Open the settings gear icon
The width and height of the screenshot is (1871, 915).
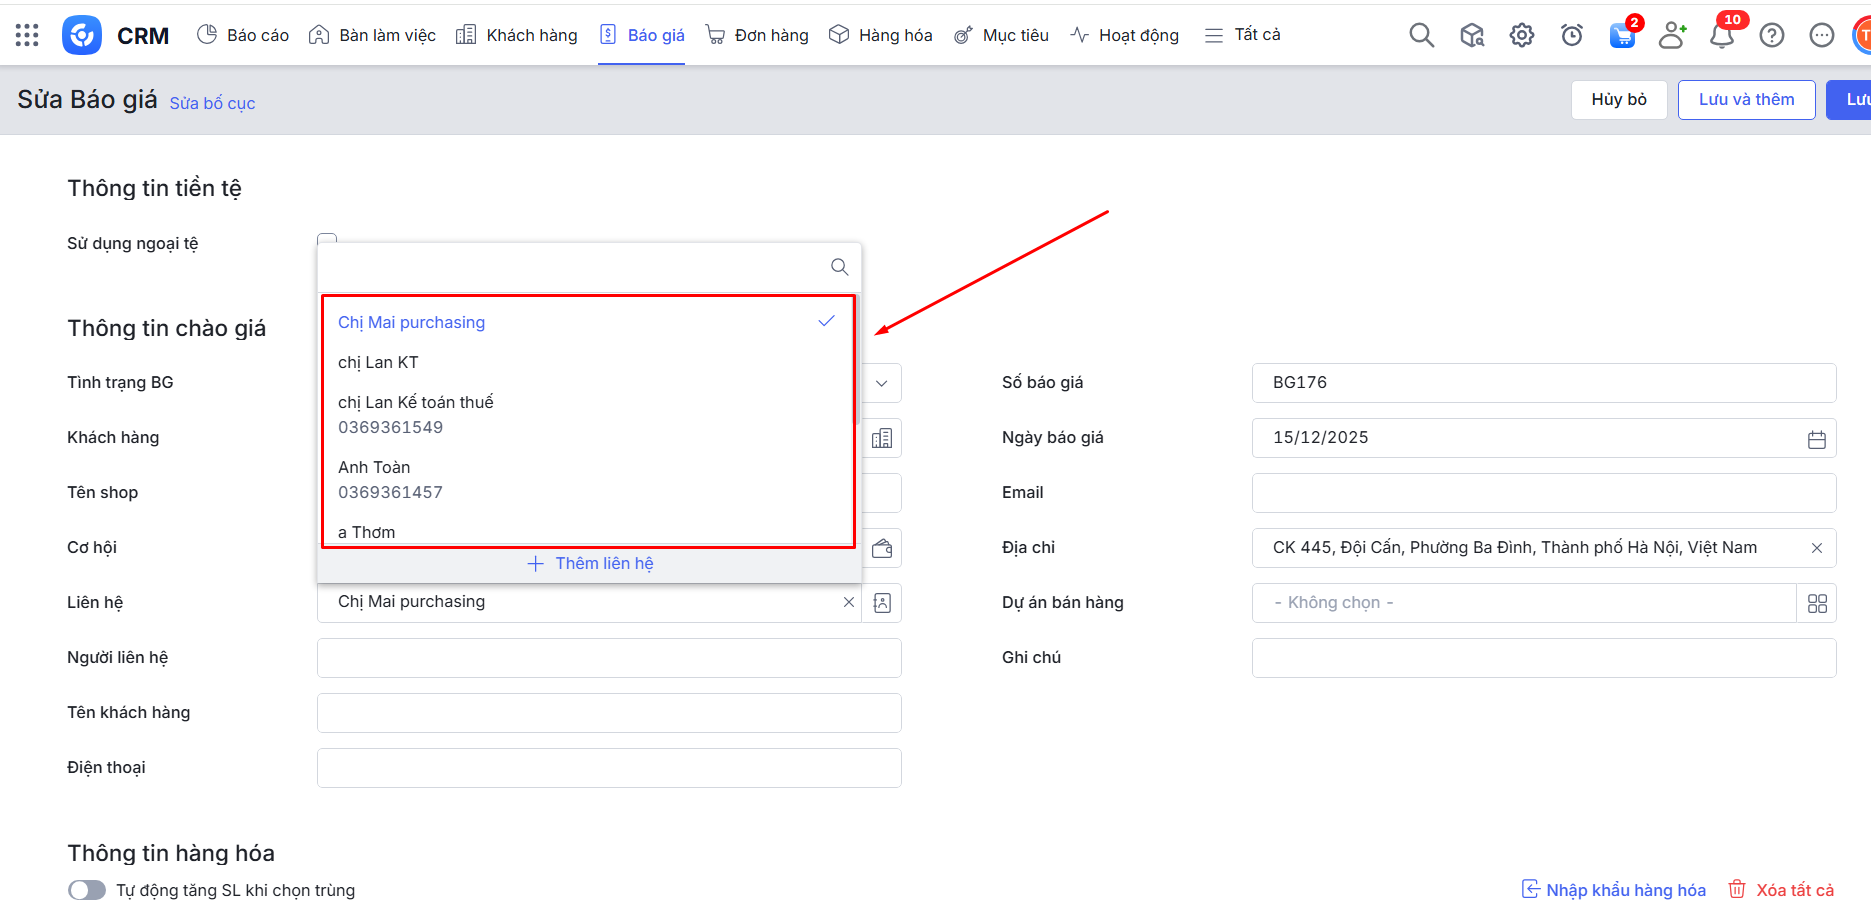pos(1521,35)
